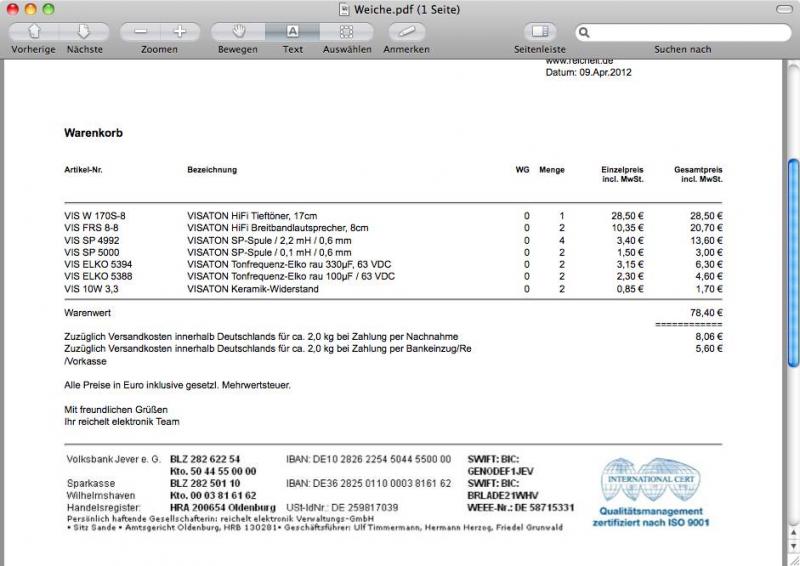Screen dimensions: 800x566
Task: Click VISATON HiFi Breitbandlautsprecher, 8cm description
Action: [278, 228]
